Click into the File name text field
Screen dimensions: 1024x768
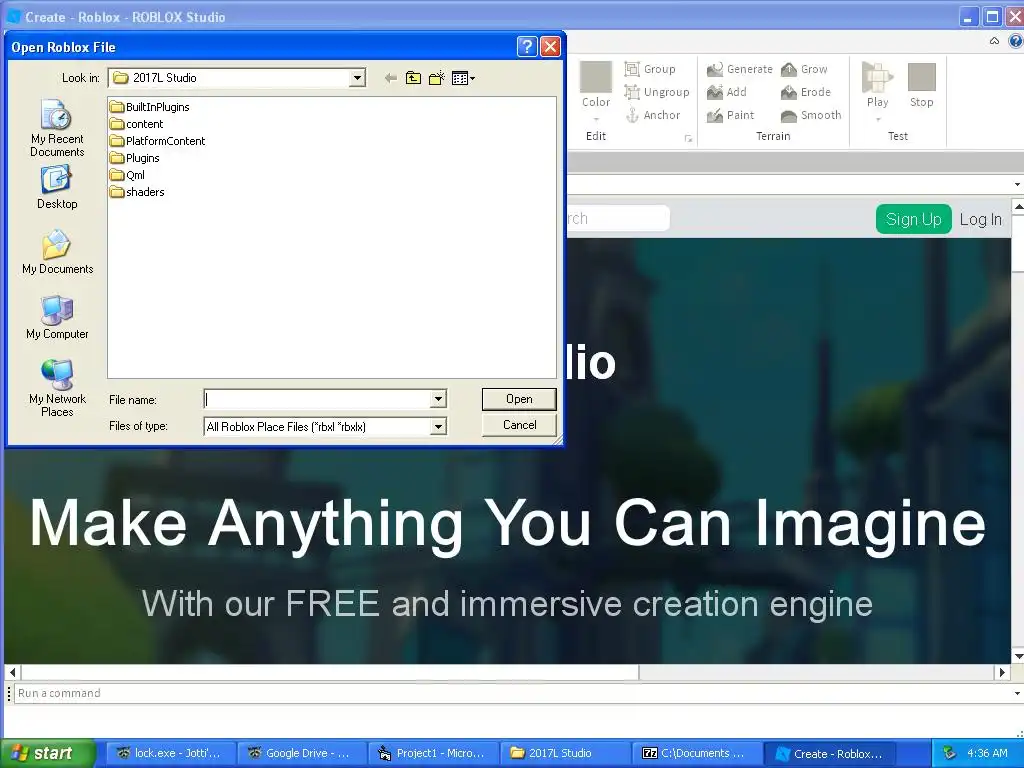pyautogui.click(x=317, y=399)
